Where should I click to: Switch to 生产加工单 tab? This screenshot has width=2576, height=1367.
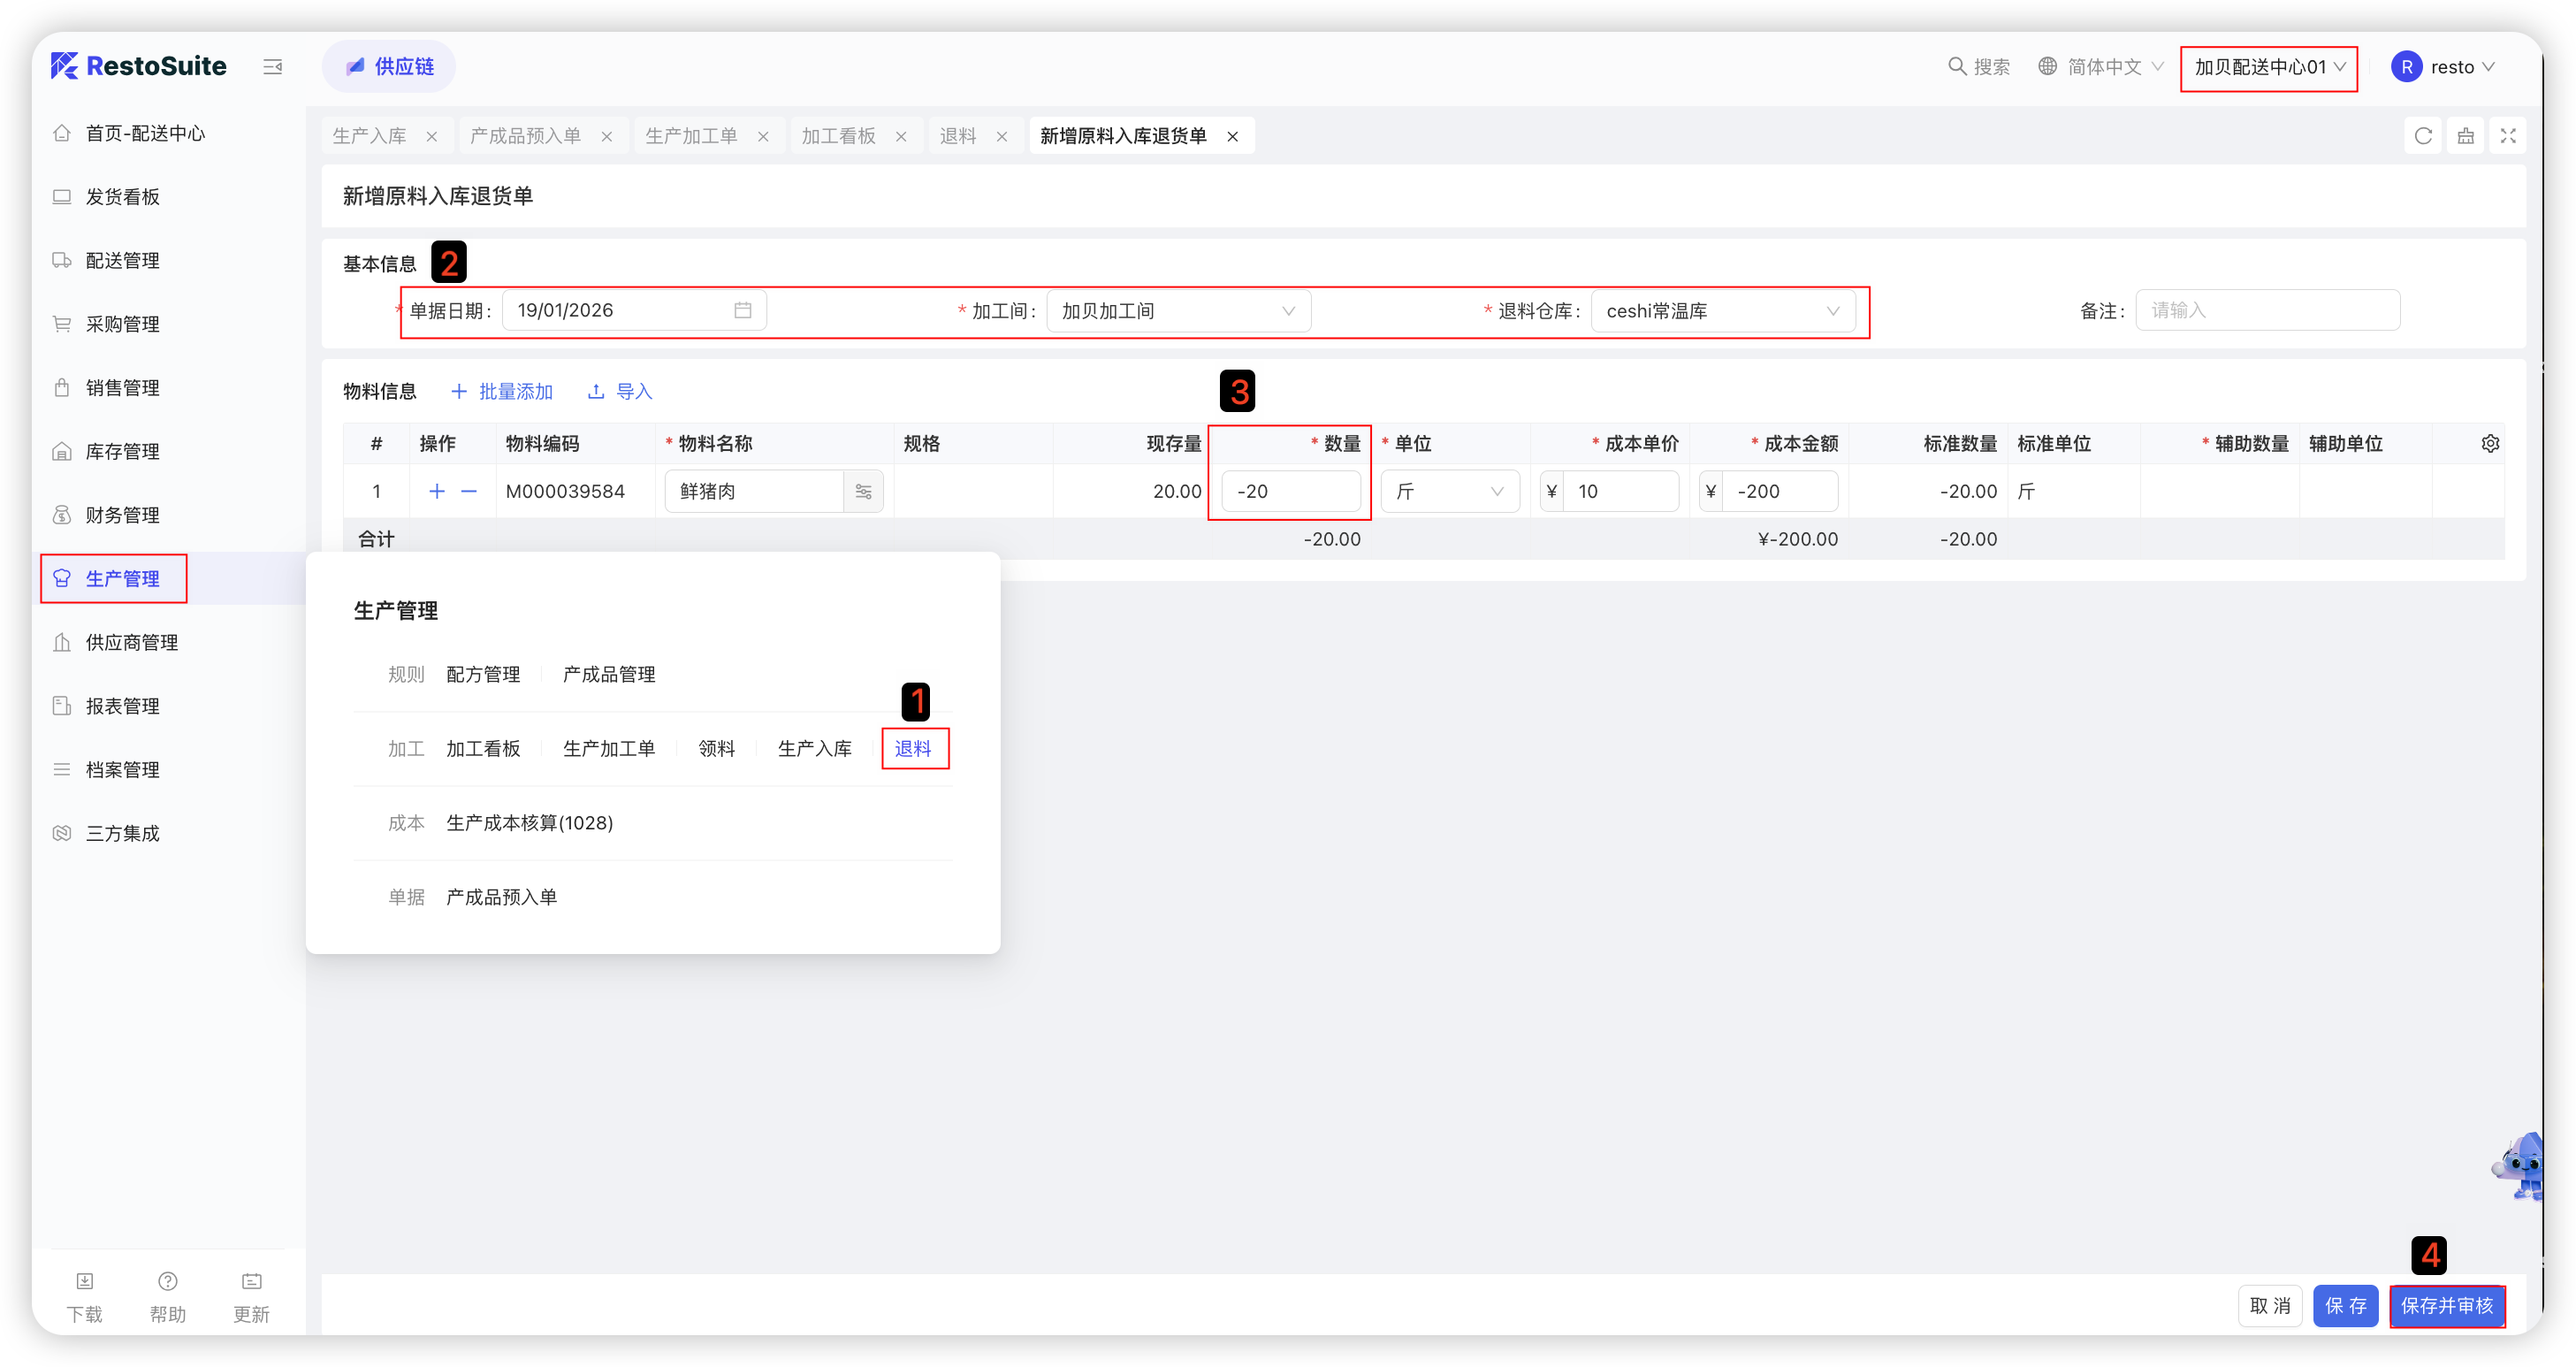tap(691, 136)
